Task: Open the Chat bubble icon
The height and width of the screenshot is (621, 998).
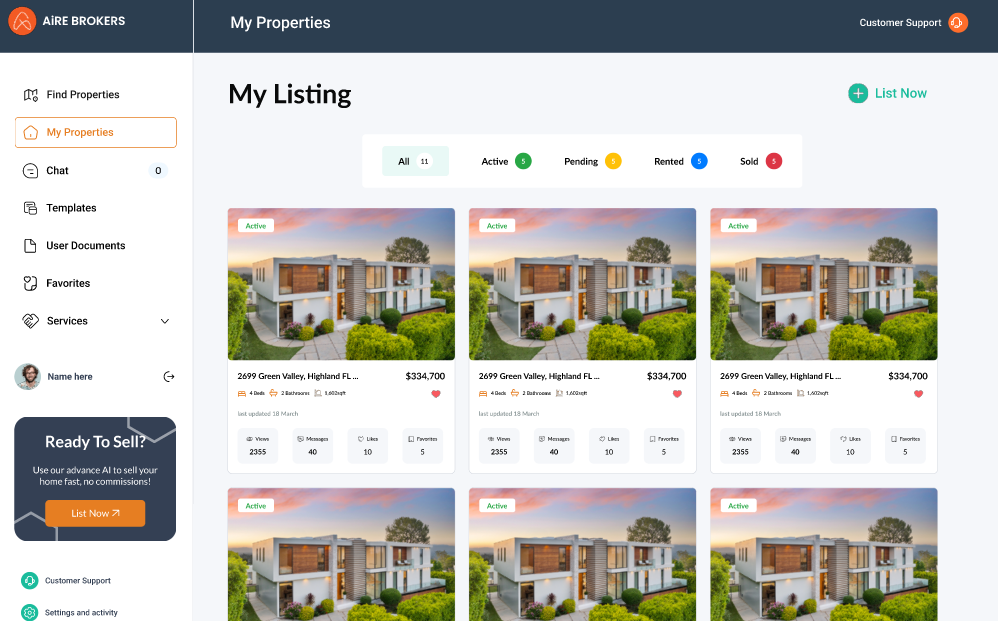Action: tap(31, 171)
